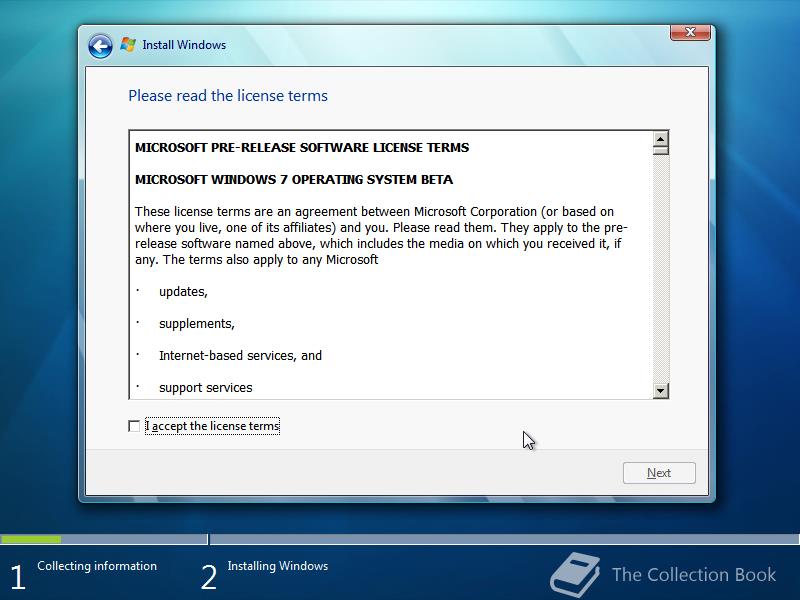Click the license scrollbar down arrow

[x=661, y=391]
